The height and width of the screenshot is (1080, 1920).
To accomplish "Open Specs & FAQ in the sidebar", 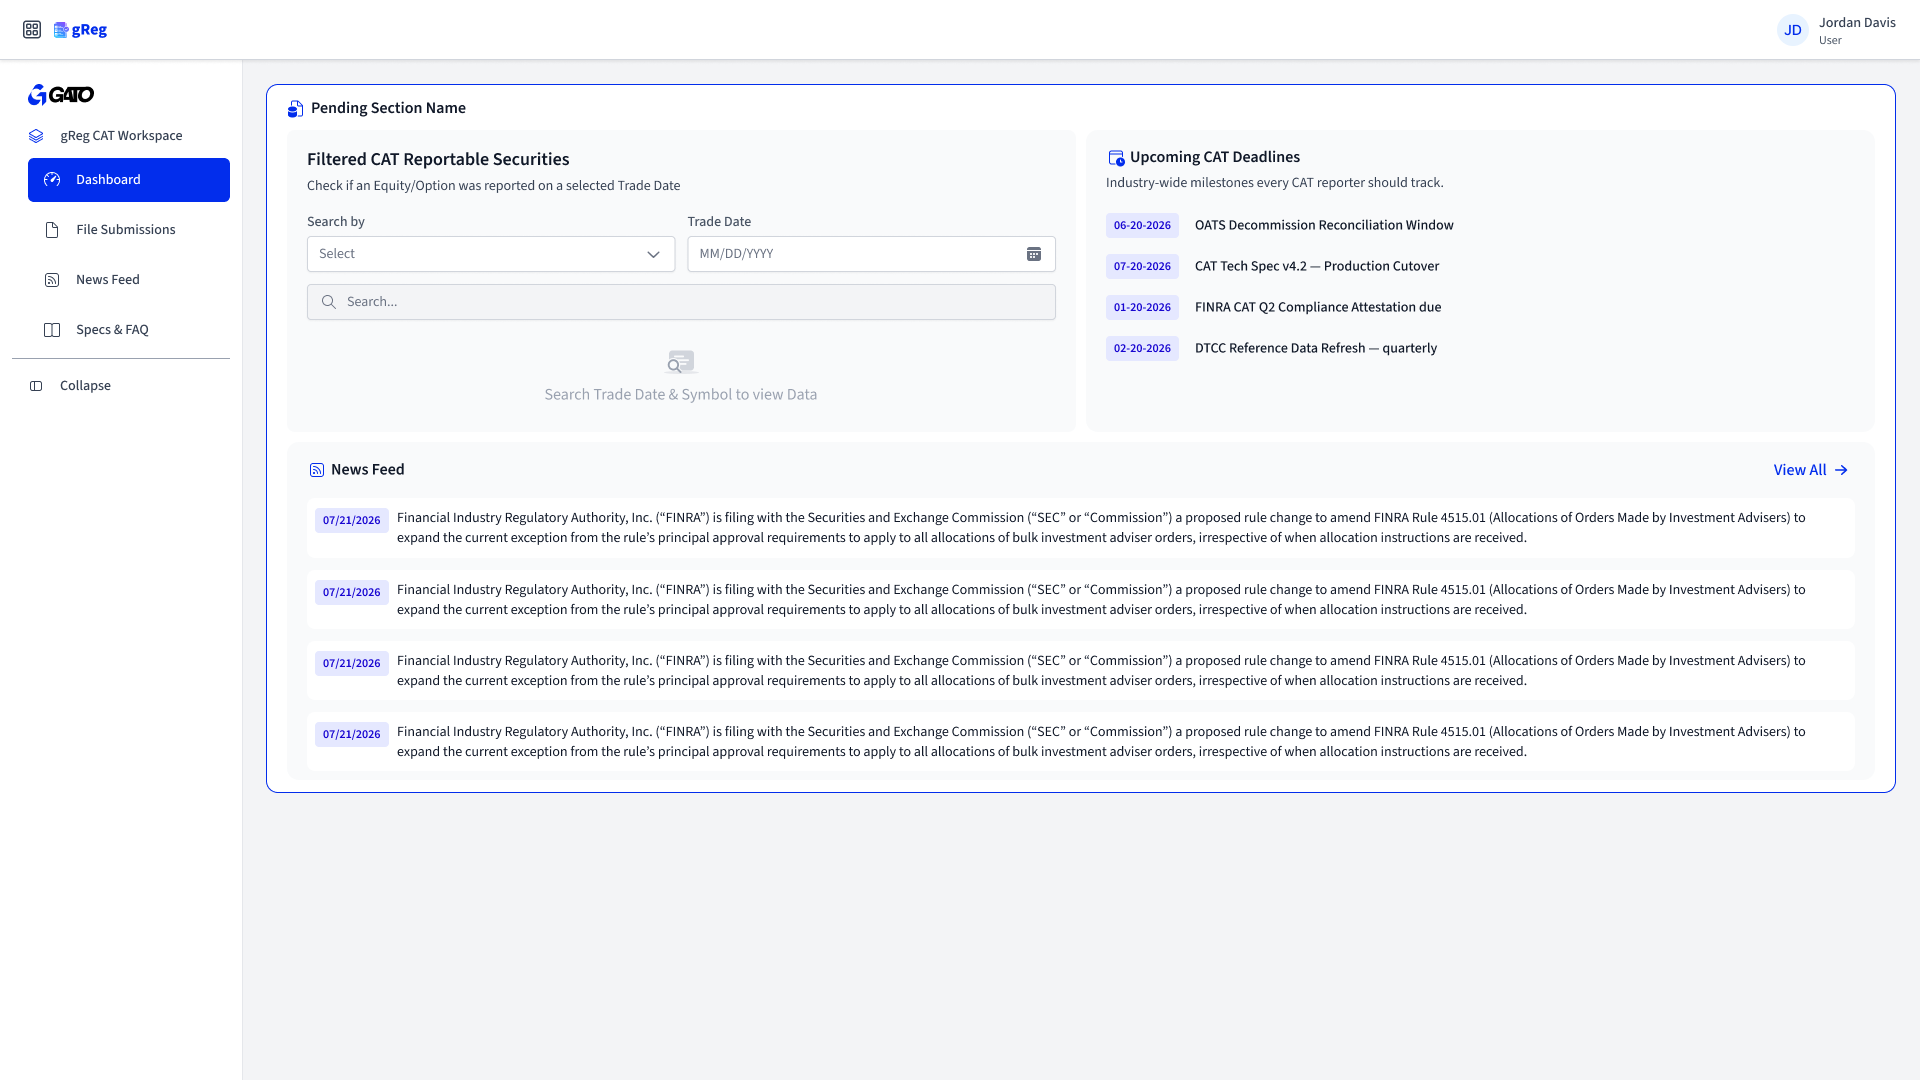I will 129,330.
